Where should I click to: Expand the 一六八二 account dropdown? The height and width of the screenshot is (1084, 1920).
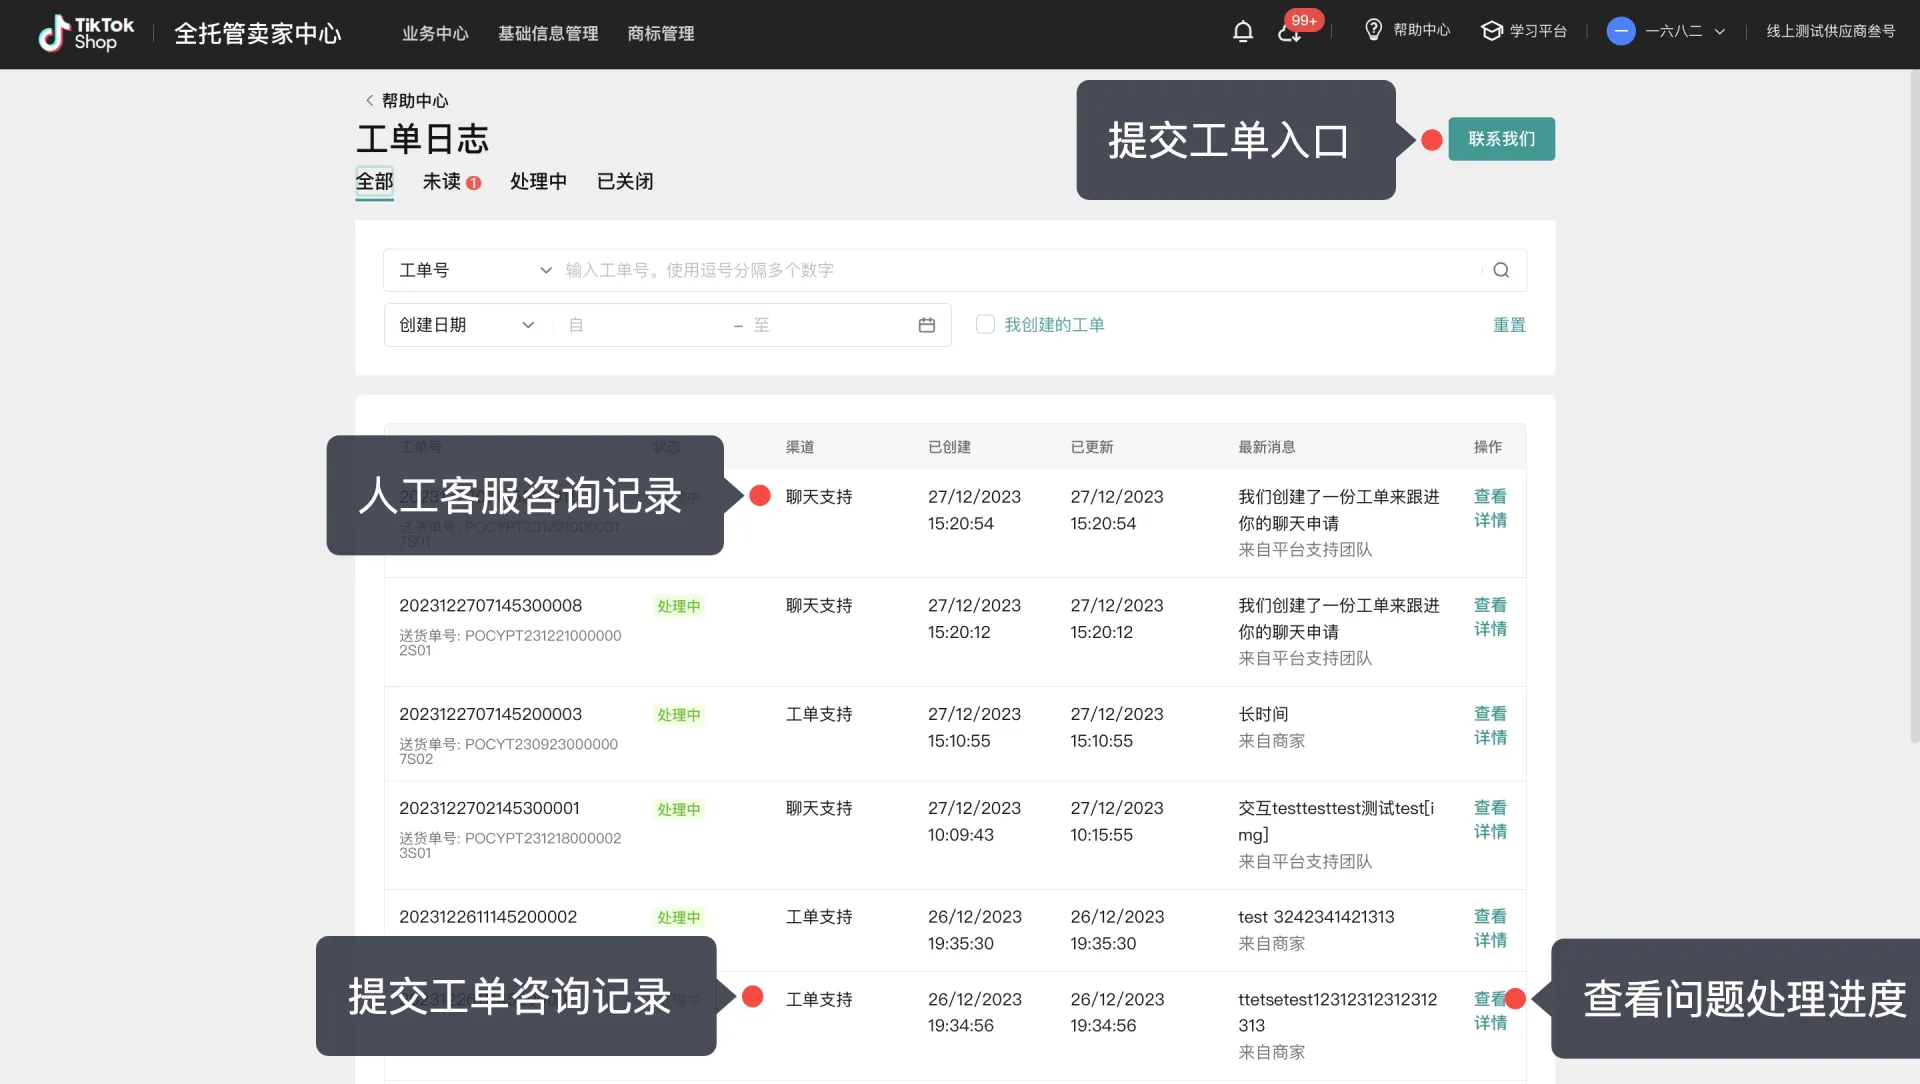[x=1685, y=31]
